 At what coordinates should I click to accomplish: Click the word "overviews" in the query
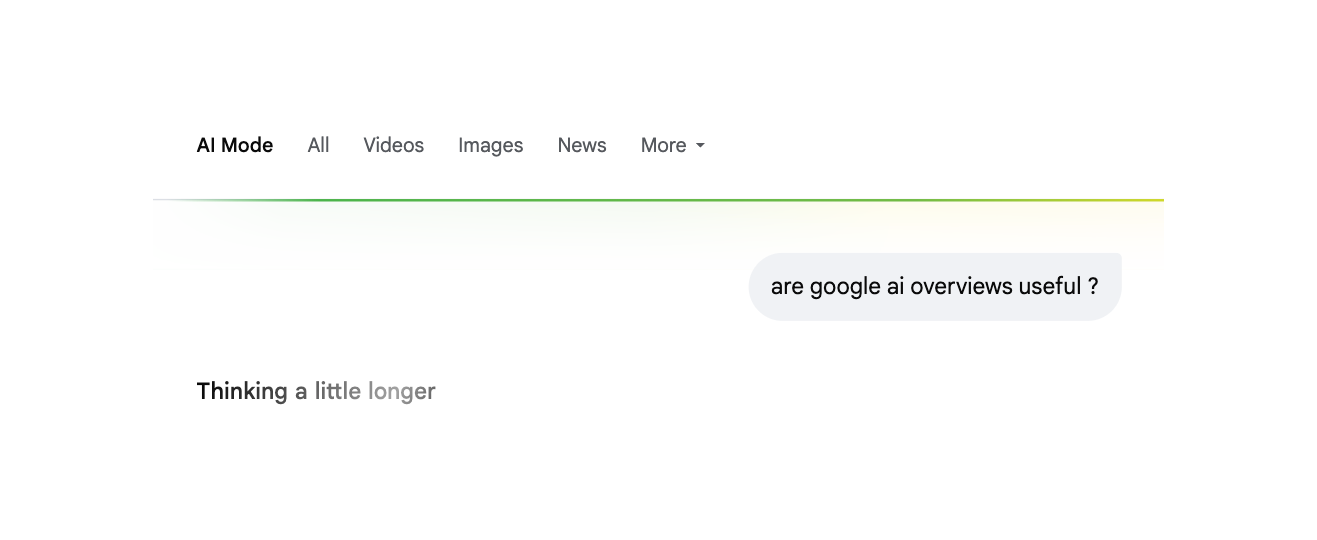point(962,287)
